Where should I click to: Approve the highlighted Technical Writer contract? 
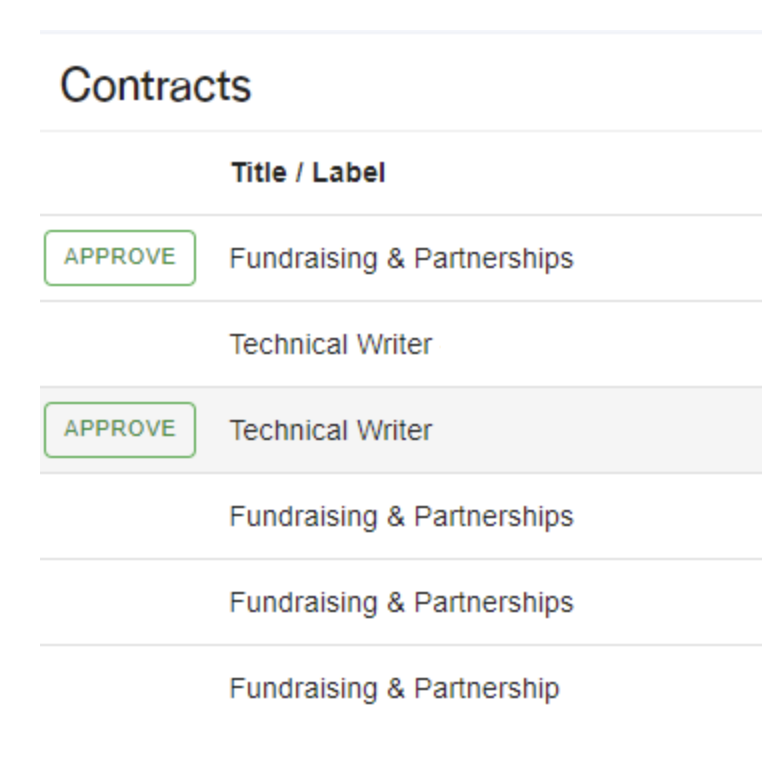pos(120,430)
